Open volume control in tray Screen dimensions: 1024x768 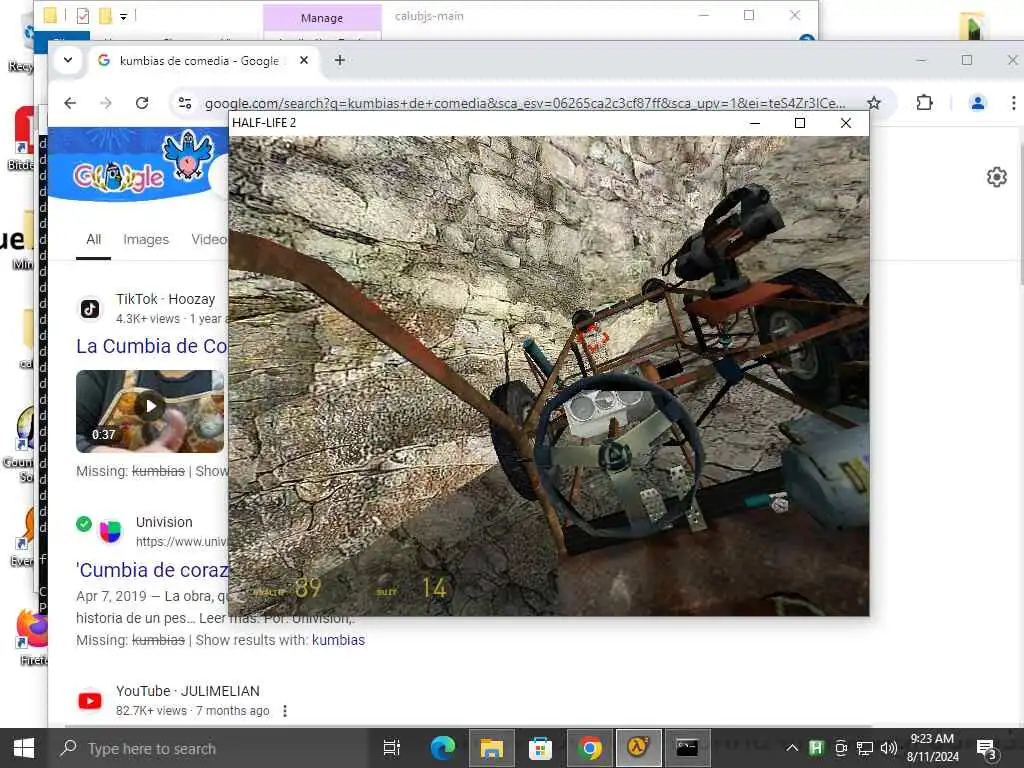point(888,748)
